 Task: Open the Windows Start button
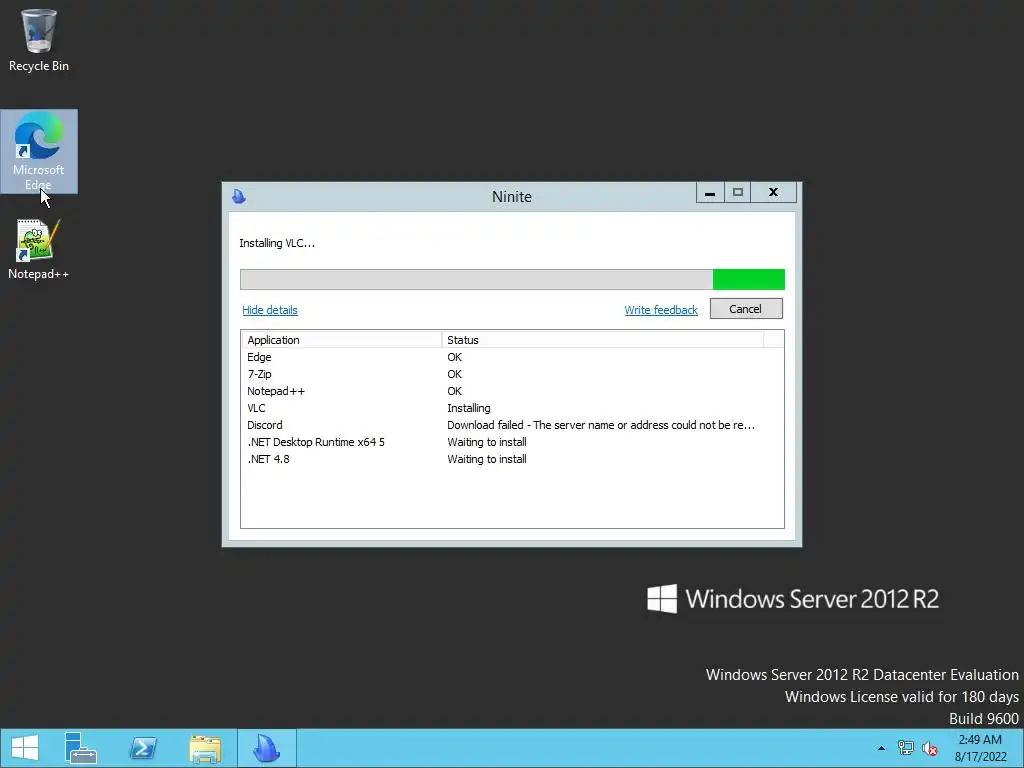[25, 748]
